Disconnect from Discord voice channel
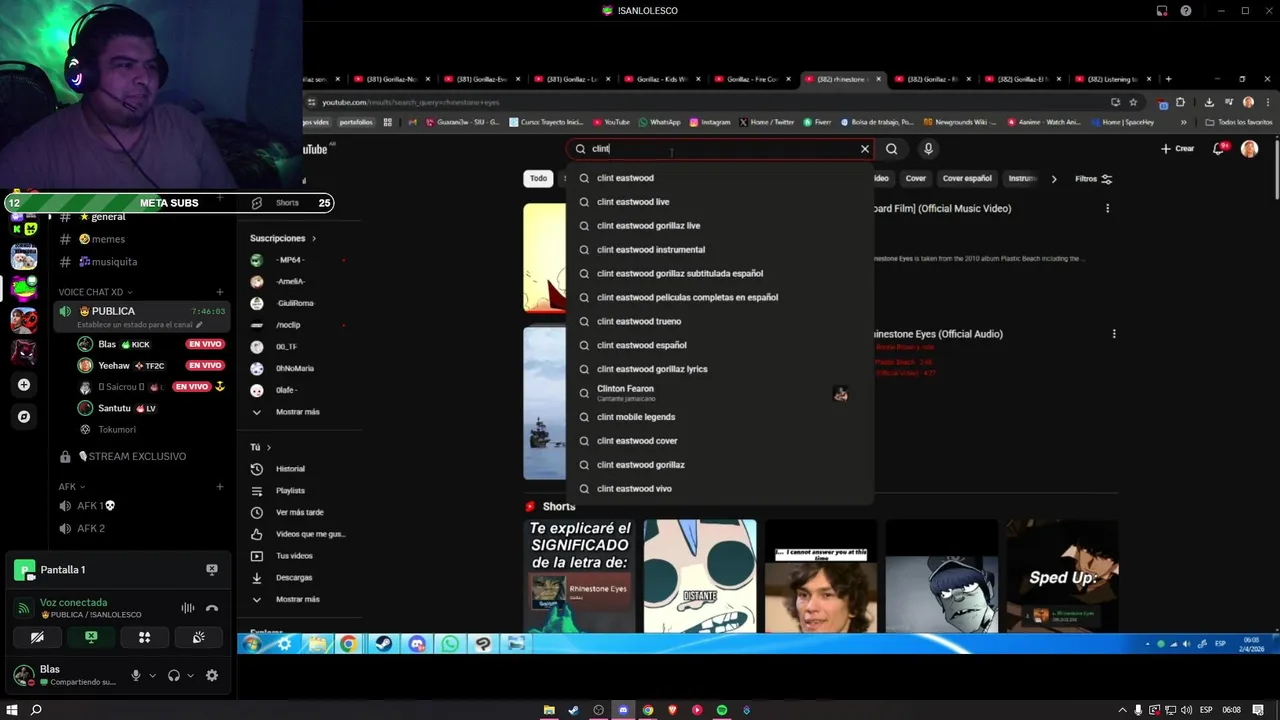Image resolution: width=1280 pixels, height=720 pixels. (212, 608)
